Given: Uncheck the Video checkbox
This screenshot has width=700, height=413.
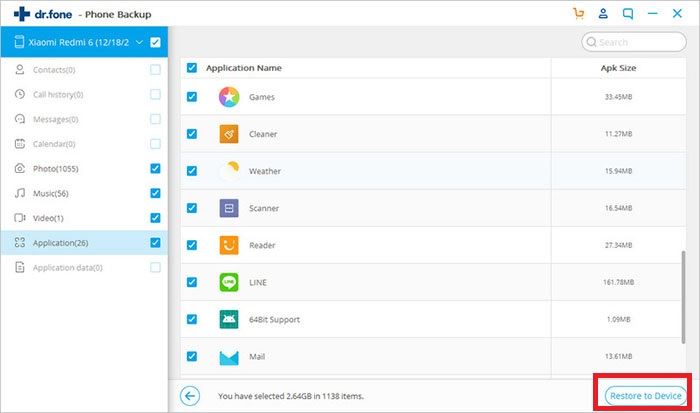Looking at the screenshot, I should pos(155,218).
